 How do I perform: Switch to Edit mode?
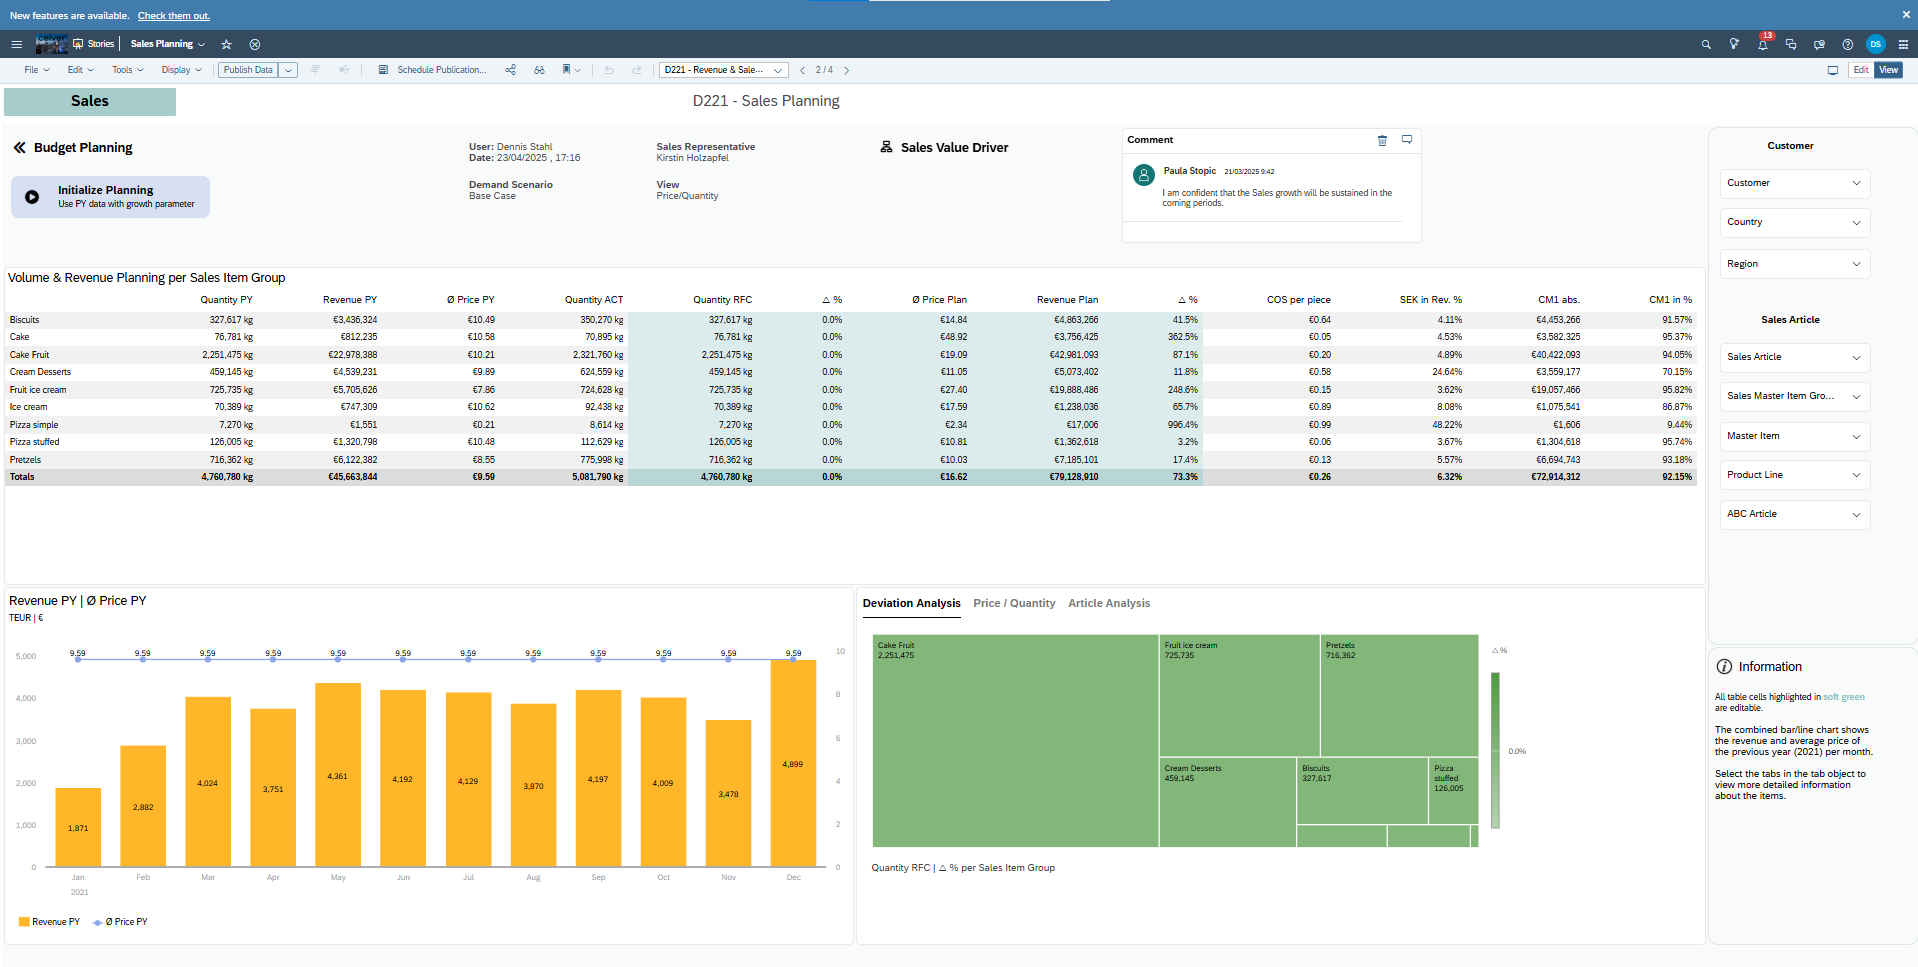point(1860,70)
